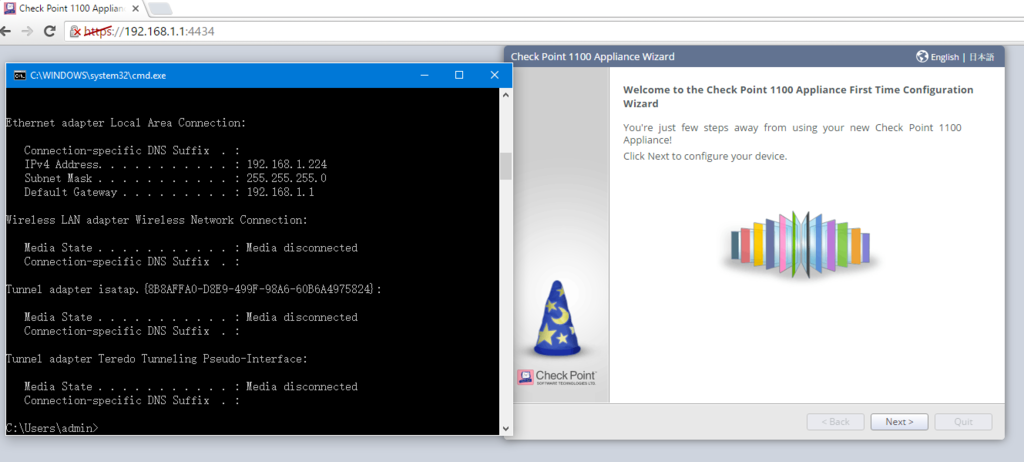The height and width of the screenshot is (462, 1024).
Task: Click Default Gateway value 192.168.1.1
Action: (x=280, y=192)
